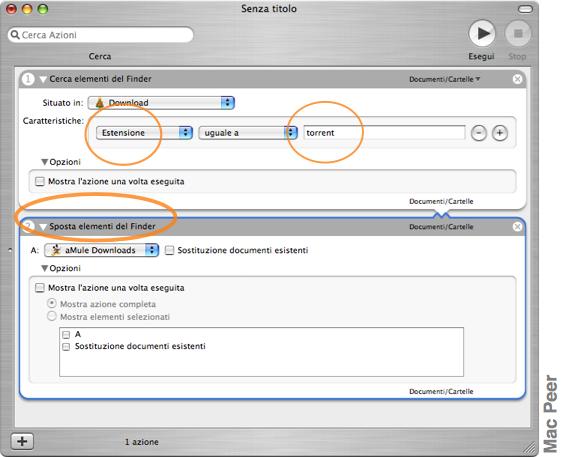
Task: Delete the Sposta elementi del Finder action
Action: tap(517, 227)
